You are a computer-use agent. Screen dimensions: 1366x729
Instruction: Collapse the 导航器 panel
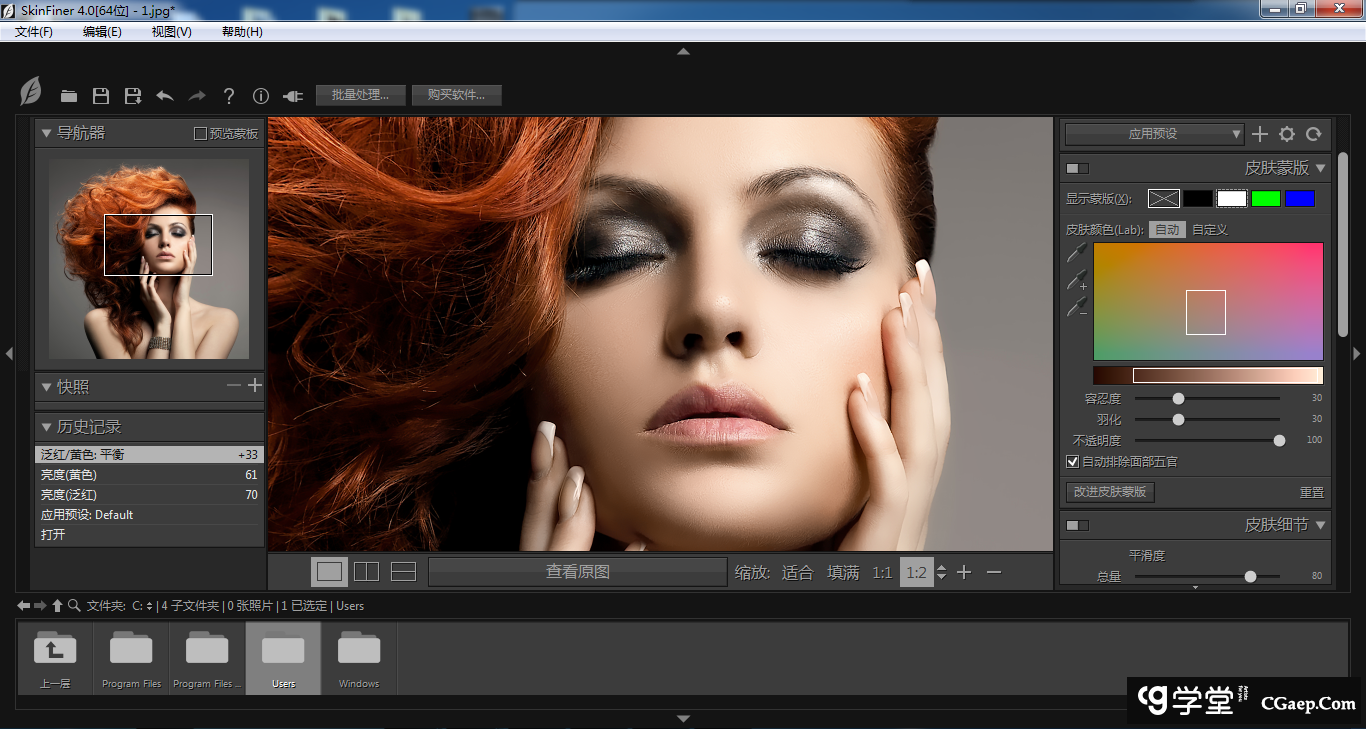tap(46, 133)
